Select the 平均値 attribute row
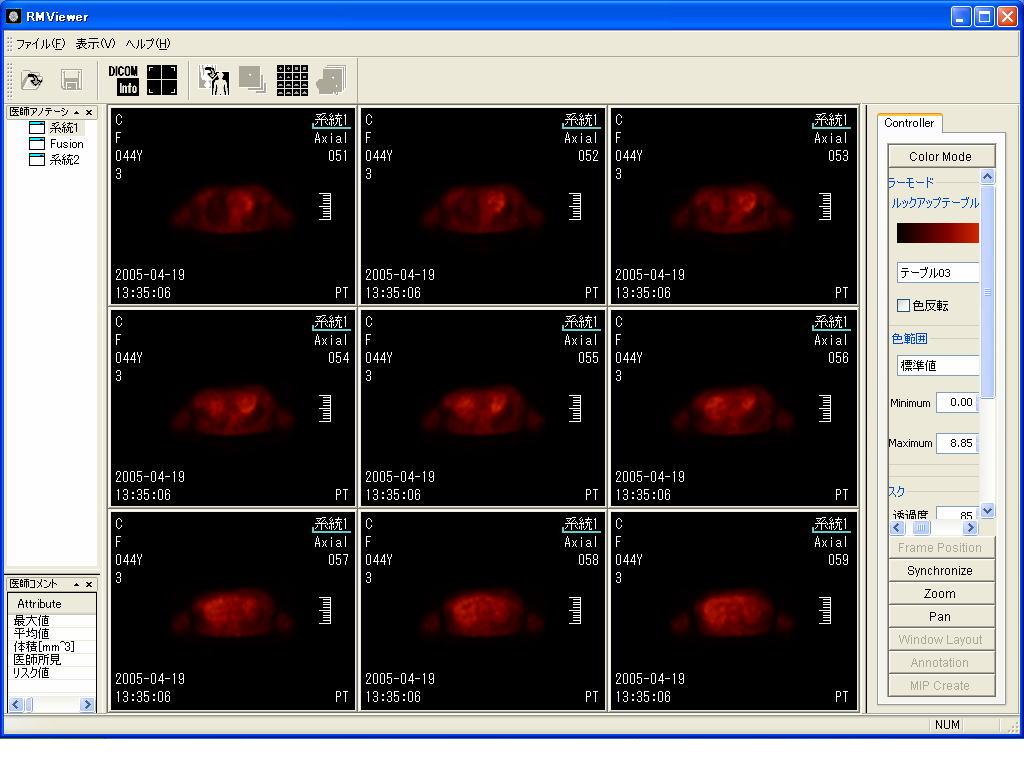Screen dimensions: 1024x768 52,633
